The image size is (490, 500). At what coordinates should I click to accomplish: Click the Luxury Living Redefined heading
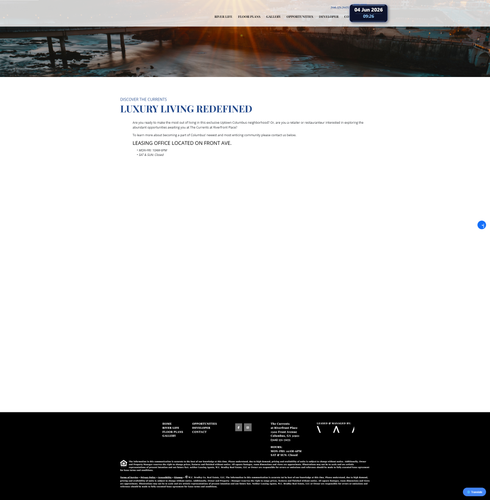[x=186, y=109]
